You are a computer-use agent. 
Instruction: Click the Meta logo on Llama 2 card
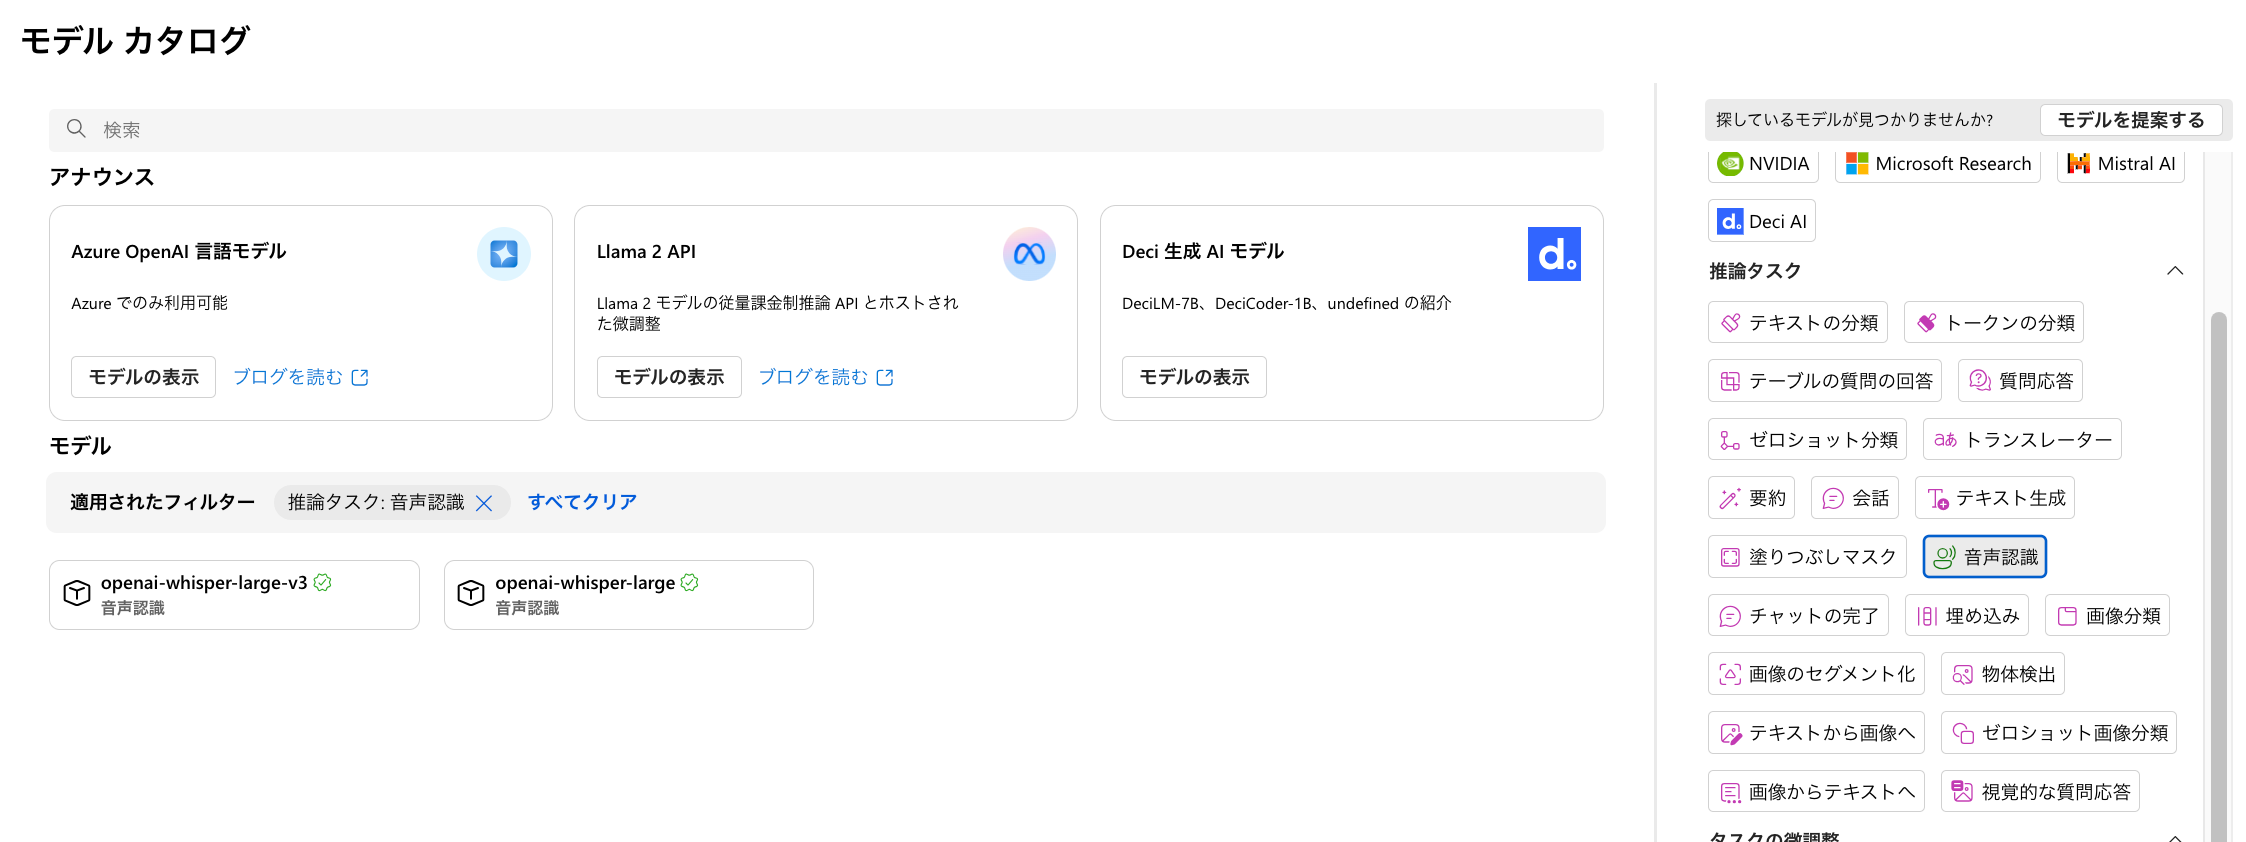1029,254
